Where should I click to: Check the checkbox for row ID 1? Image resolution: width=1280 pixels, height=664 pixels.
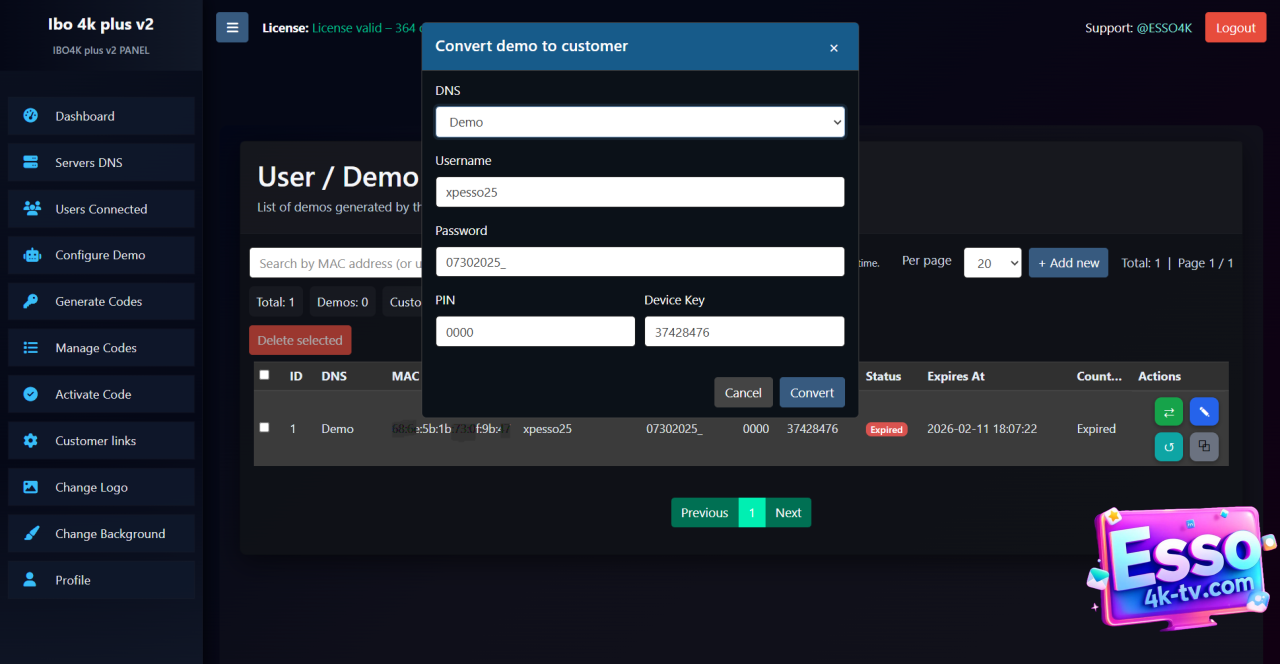click(264, 427)
